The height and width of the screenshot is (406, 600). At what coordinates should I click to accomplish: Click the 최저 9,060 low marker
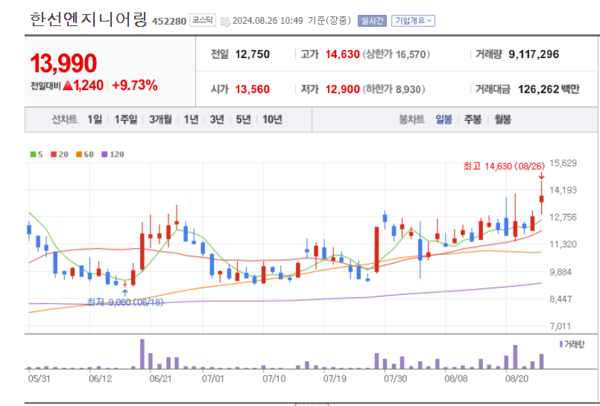125,302
